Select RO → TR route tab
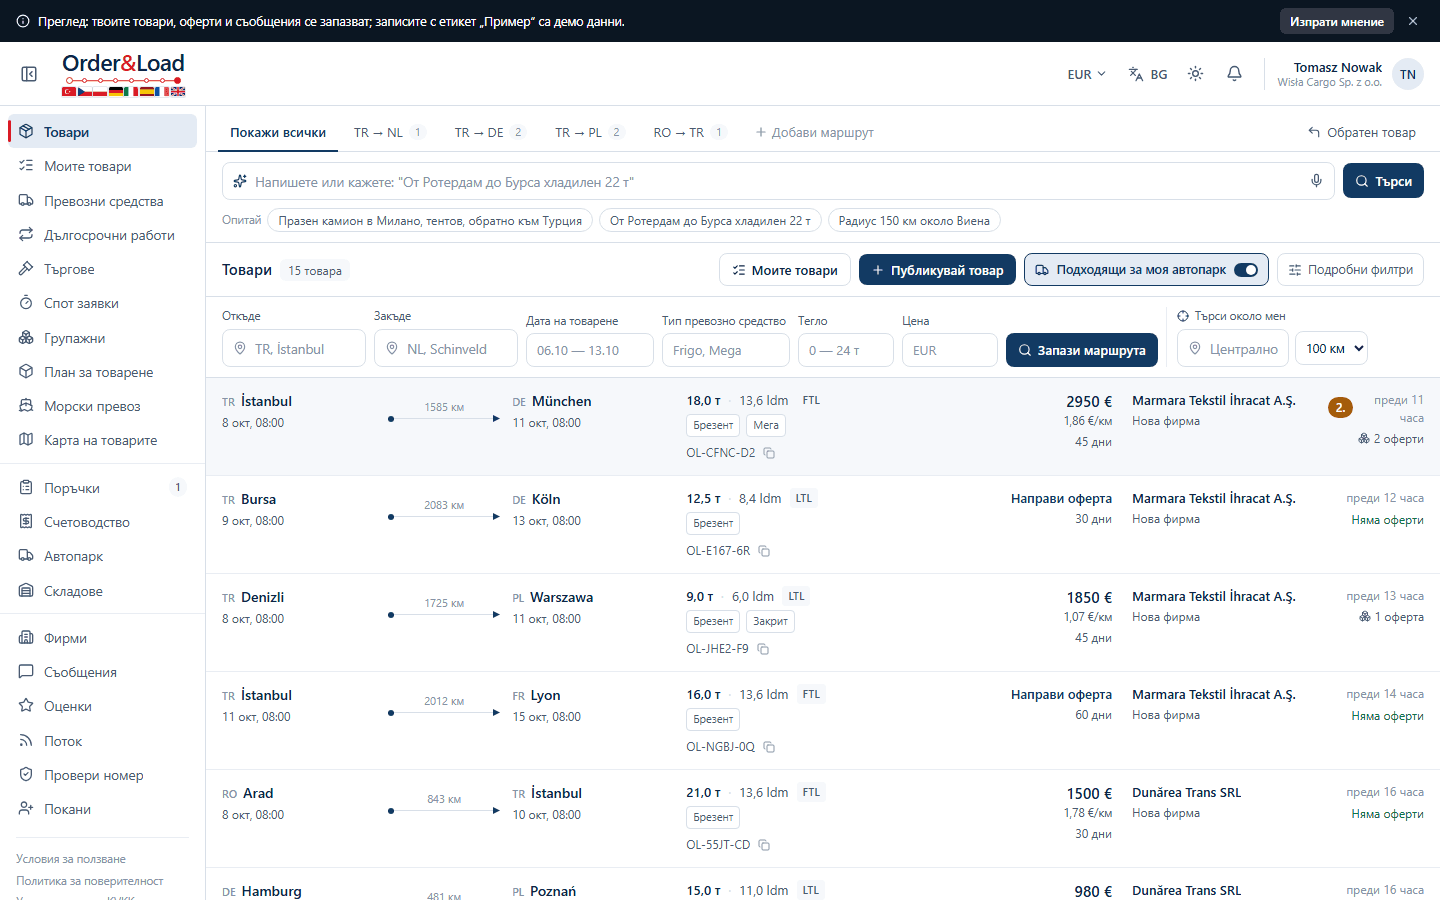The width and height of the screenshot is (1440, 900). [689, 132]
